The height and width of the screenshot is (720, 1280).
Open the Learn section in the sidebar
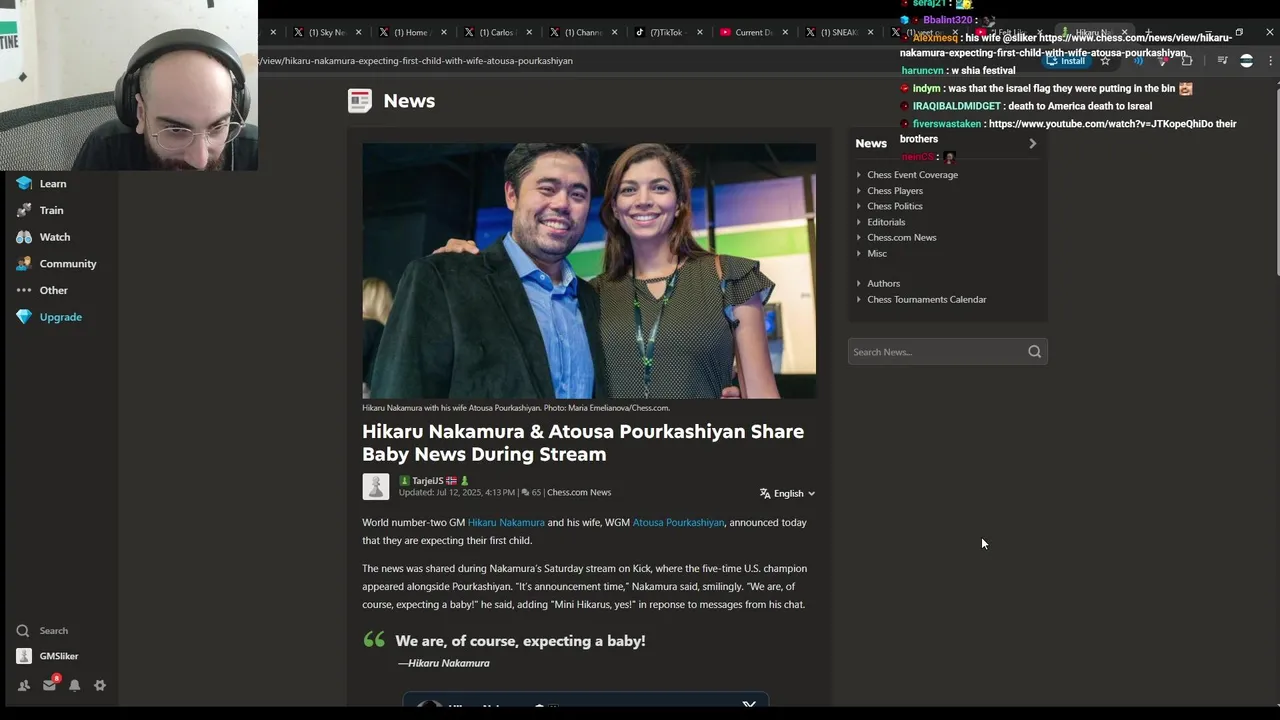click(x=41, y=184)
